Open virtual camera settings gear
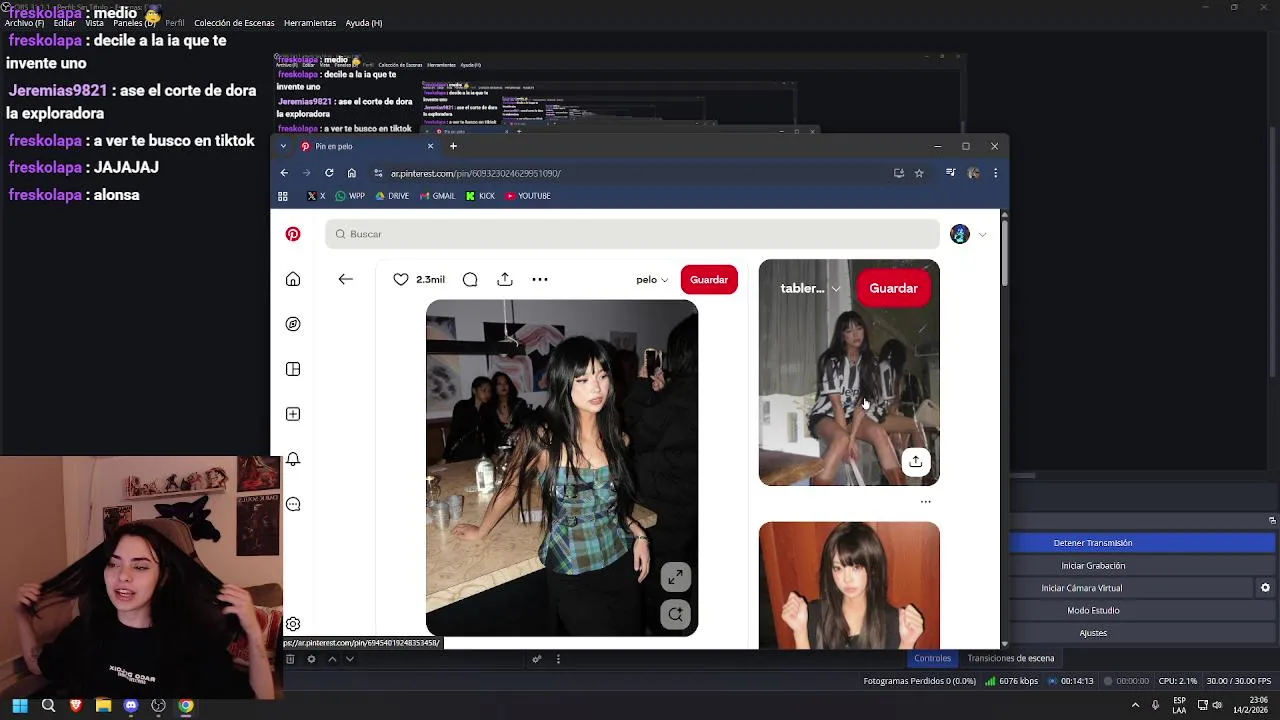Image resolution: width=1280 pixels, height=720 pixels. pos(1265,588)
